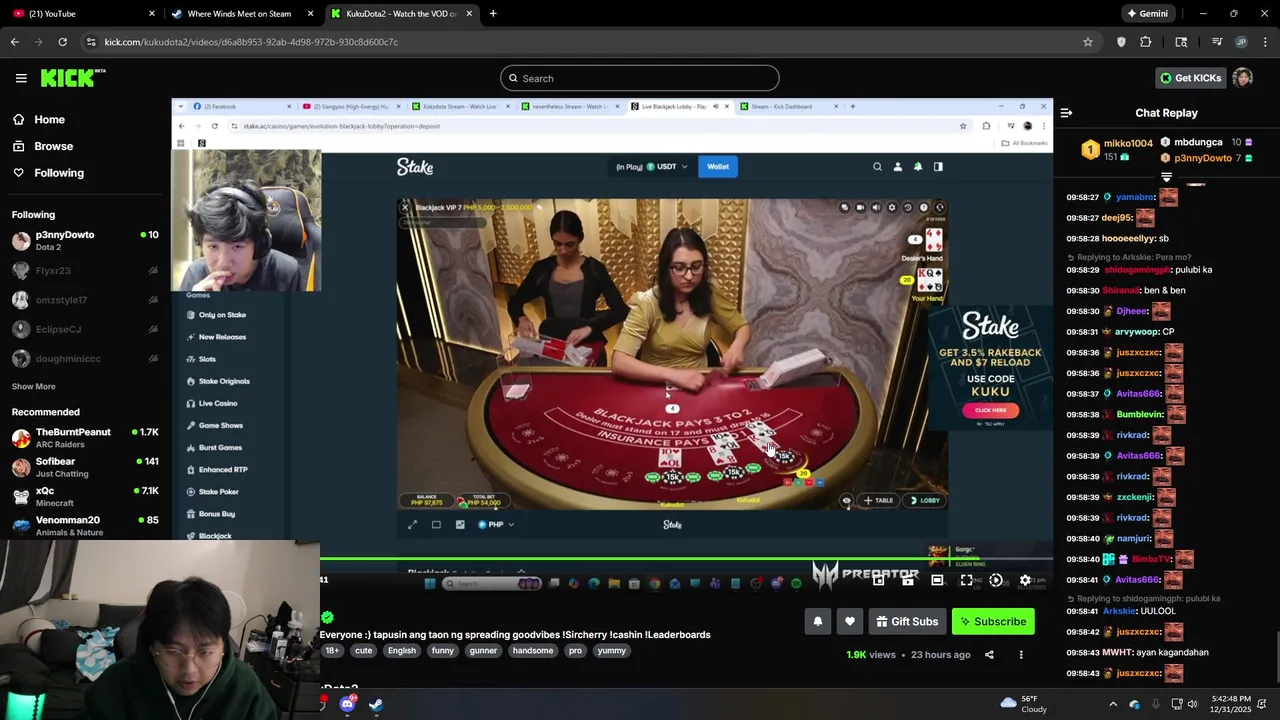This screenshot has height=720, width=1280.
Task: Open offline channel EclipseCJ
Action: pos(84,329)
